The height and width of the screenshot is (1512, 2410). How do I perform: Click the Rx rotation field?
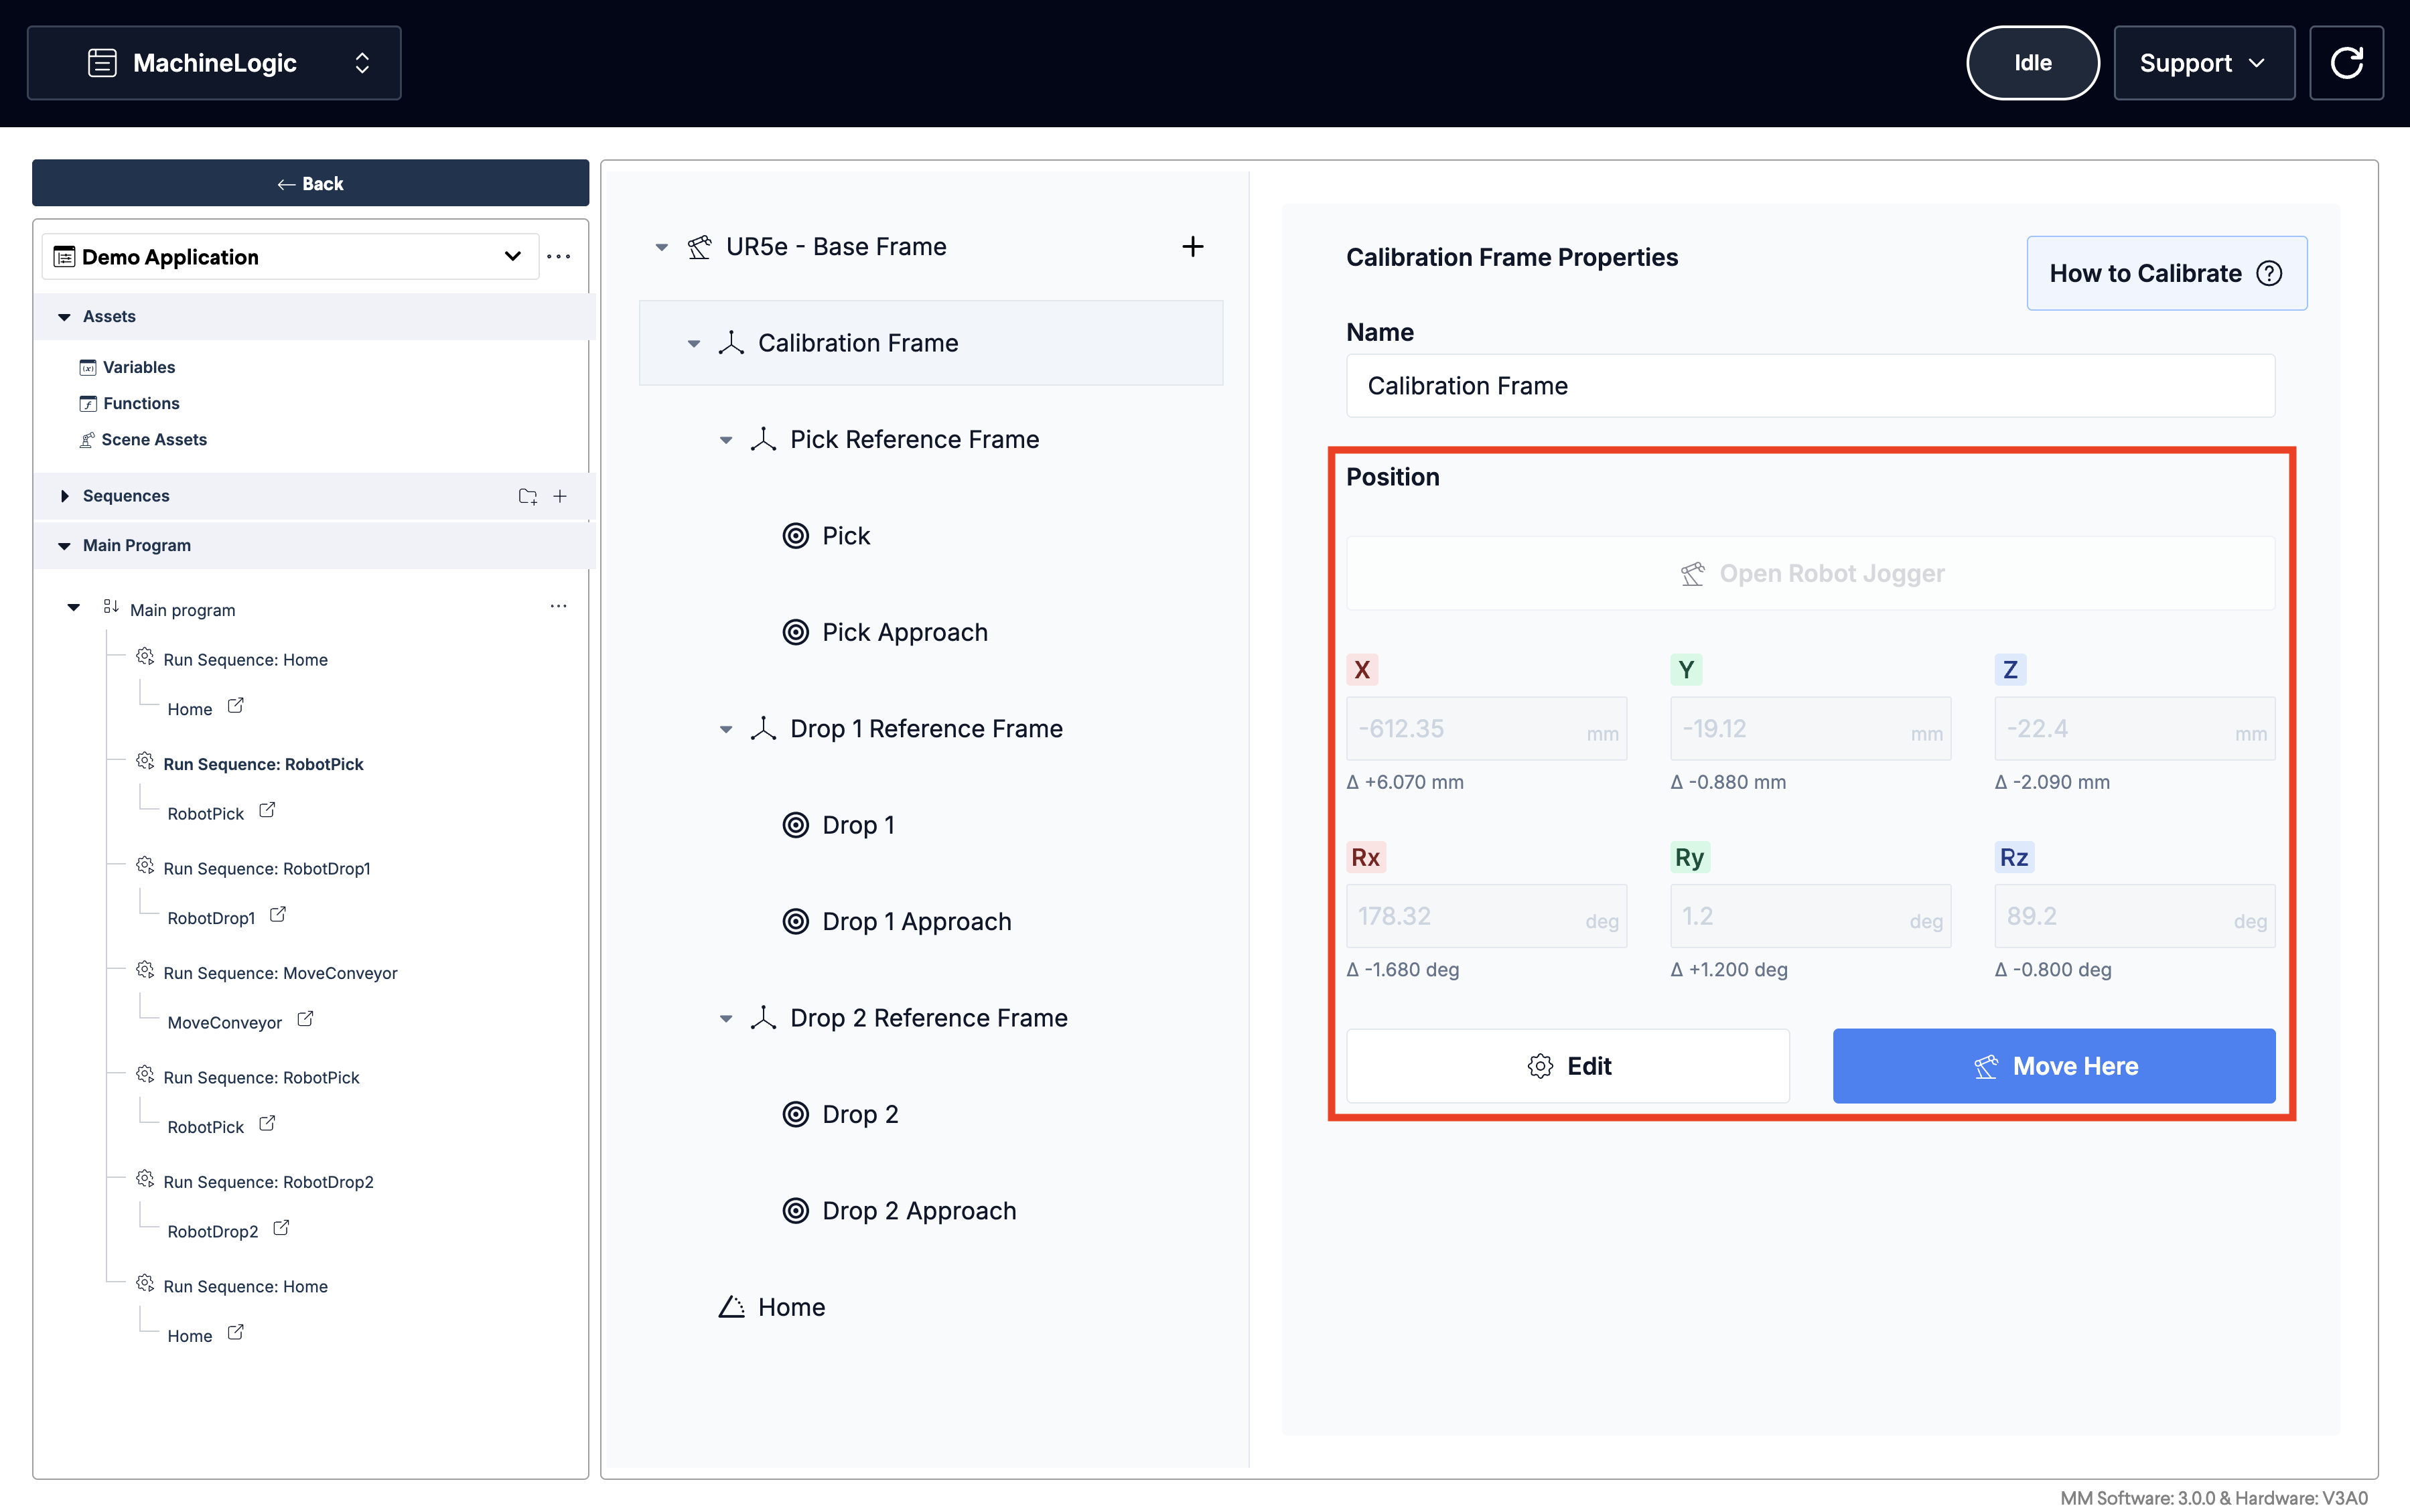(1486, 916)
